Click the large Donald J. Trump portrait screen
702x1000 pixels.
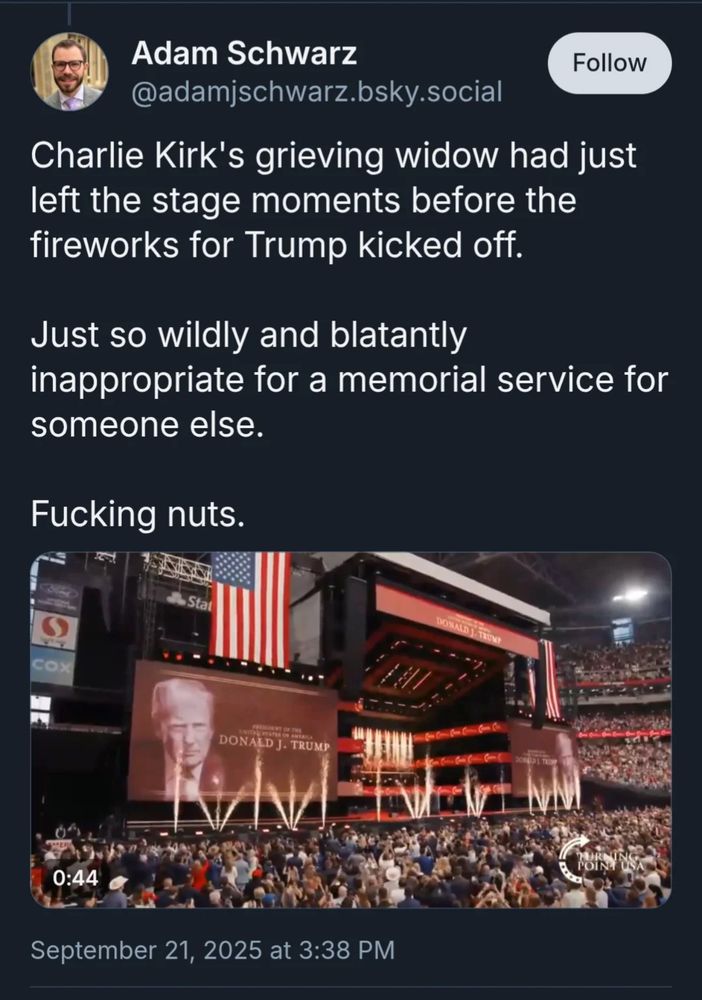pos(230,730)
